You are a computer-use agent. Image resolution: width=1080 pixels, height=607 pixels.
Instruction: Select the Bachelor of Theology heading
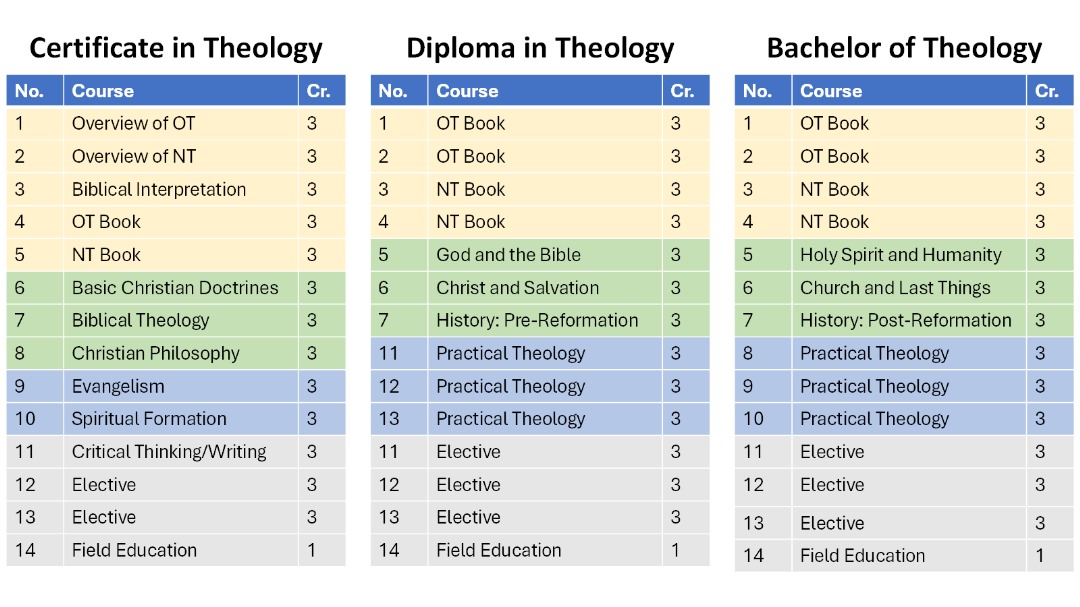(904, 48)
